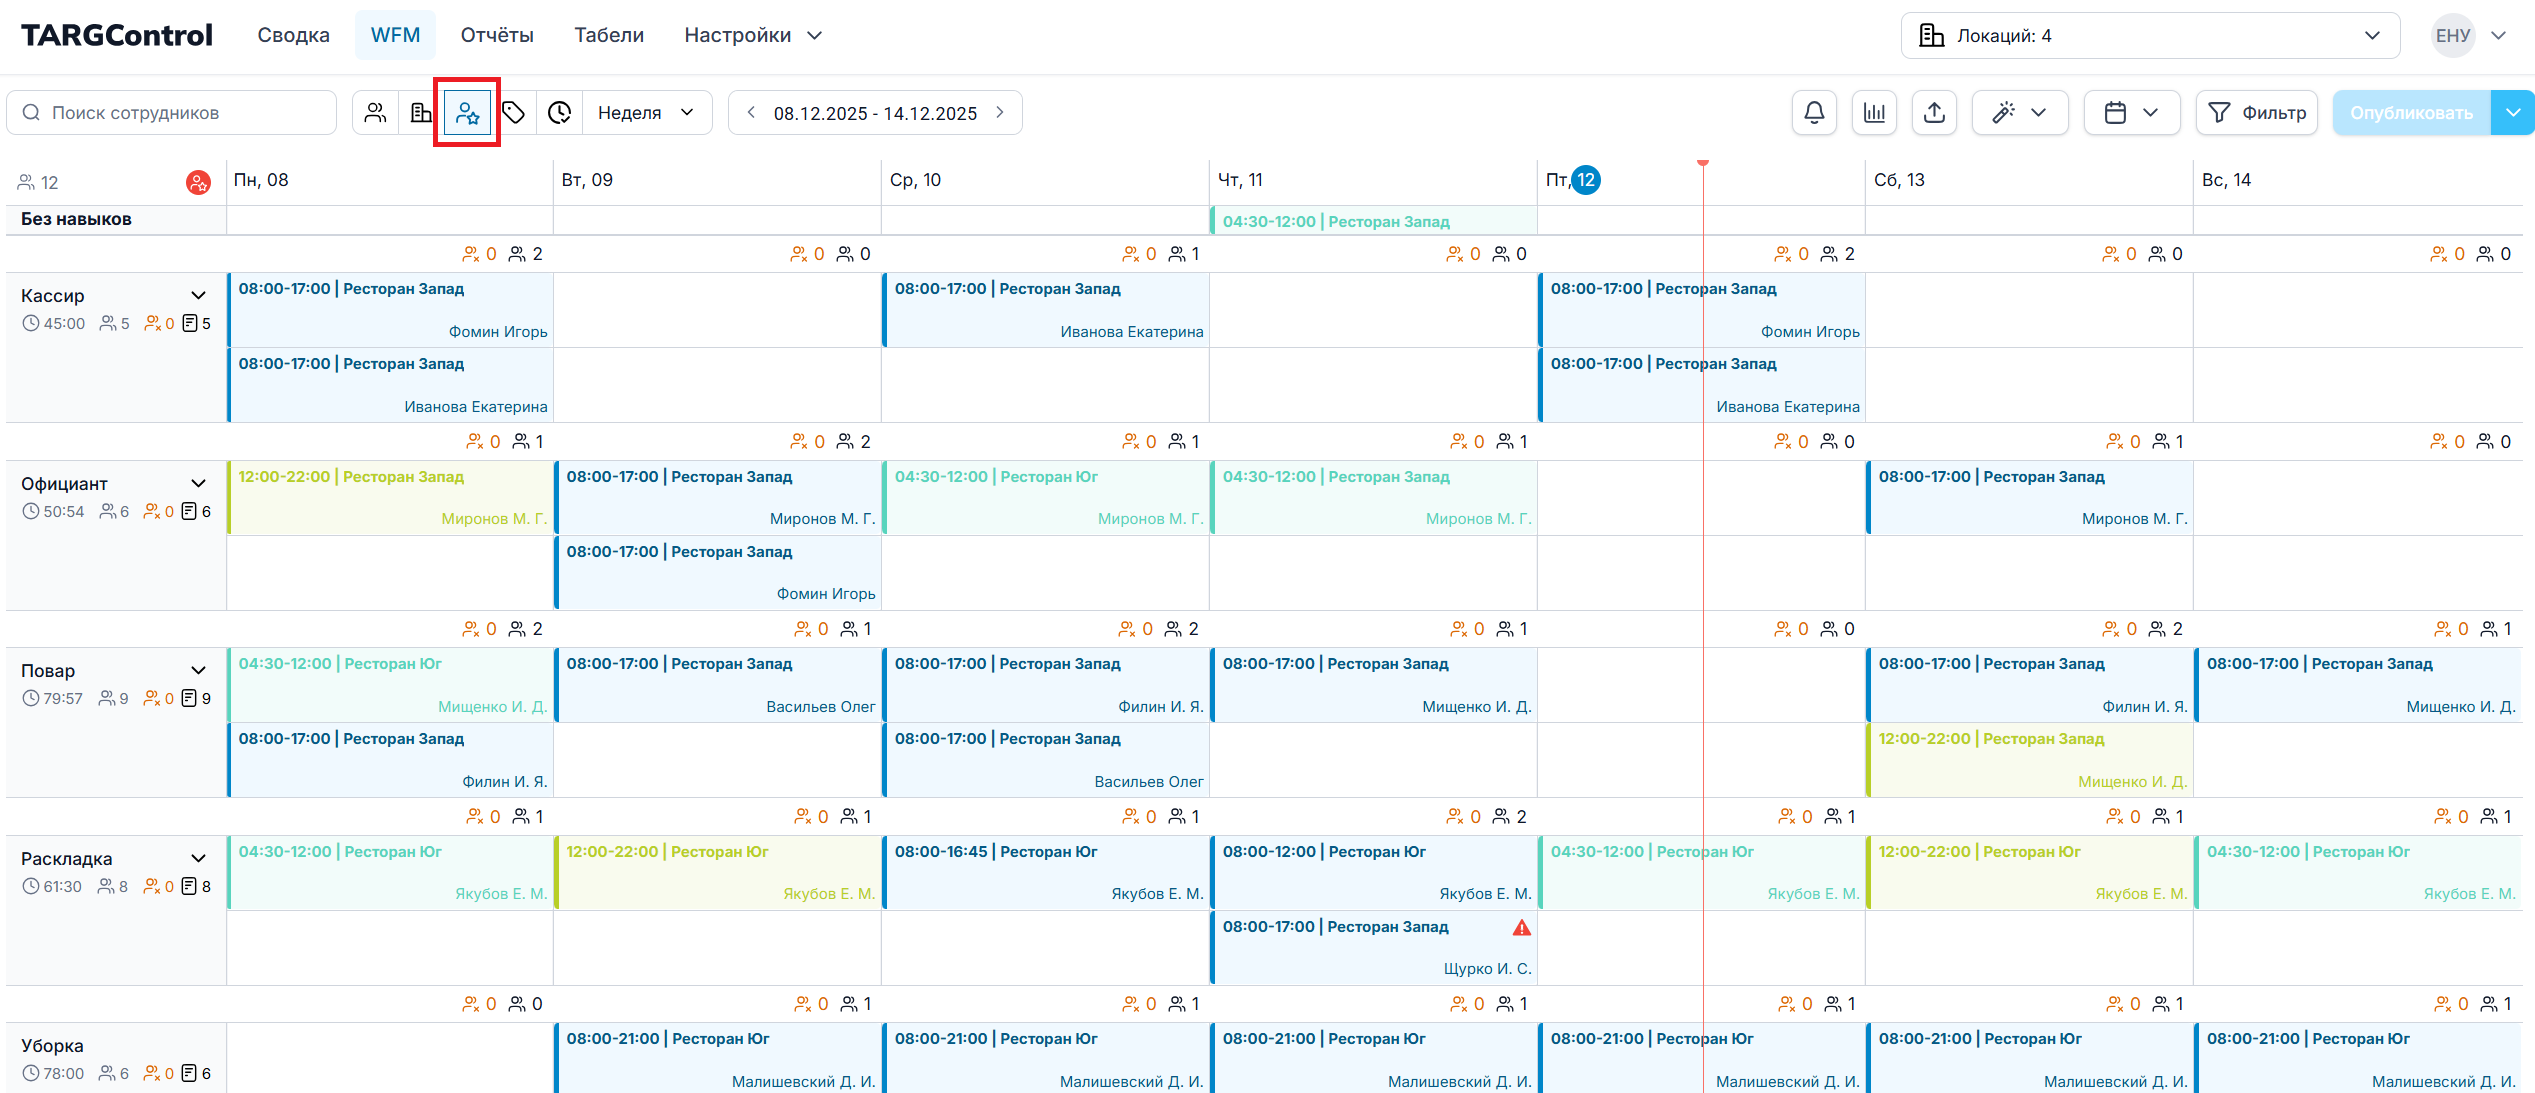Screen dimensions: 2535x1093
Task: Go to next week arrow
Action: (x=1000, y=113)
